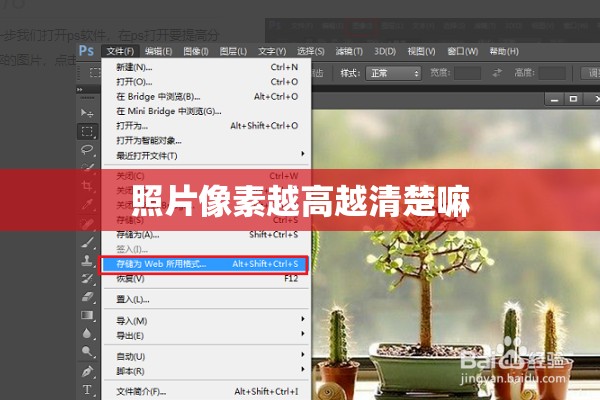The width and height of the screenshot is (600, 400).
Task: Select the Clone Stamp tool
Action: click(87, 260)
